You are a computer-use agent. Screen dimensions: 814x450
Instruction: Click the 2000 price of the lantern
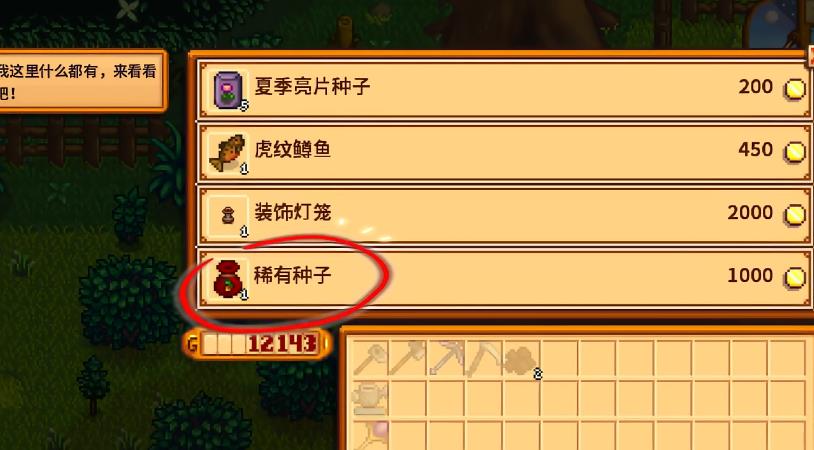click(x=750, y=213)
